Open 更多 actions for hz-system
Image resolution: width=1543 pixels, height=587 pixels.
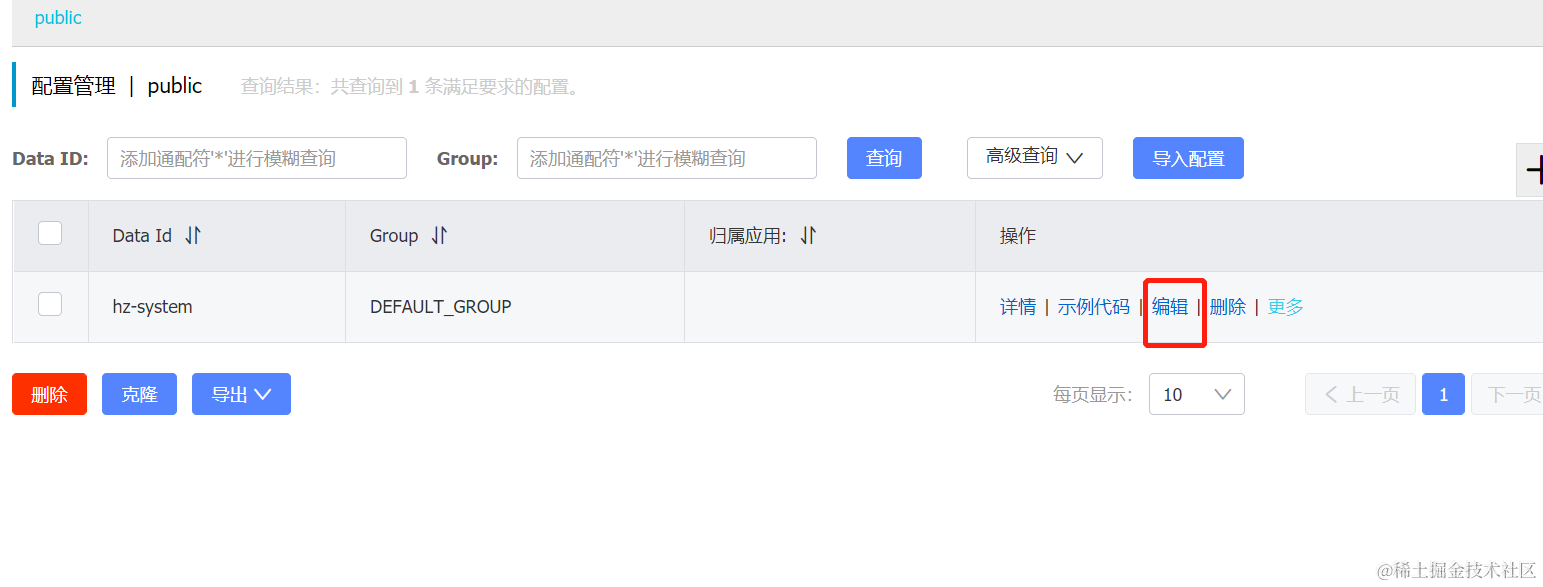click(1285, 306)
